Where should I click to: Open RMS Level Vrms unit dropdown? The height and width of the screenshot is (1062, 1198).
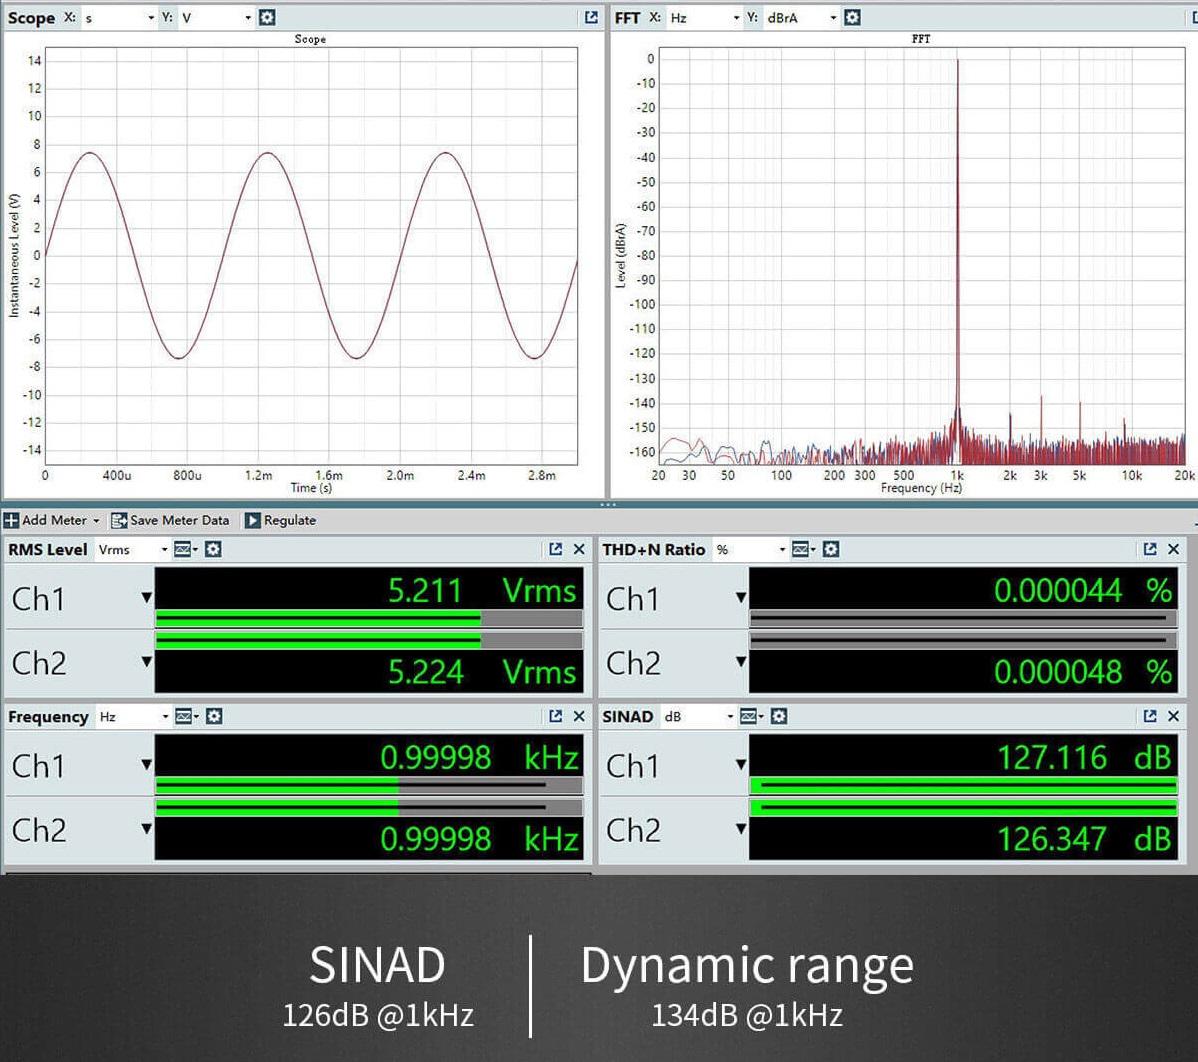point(164,549)
